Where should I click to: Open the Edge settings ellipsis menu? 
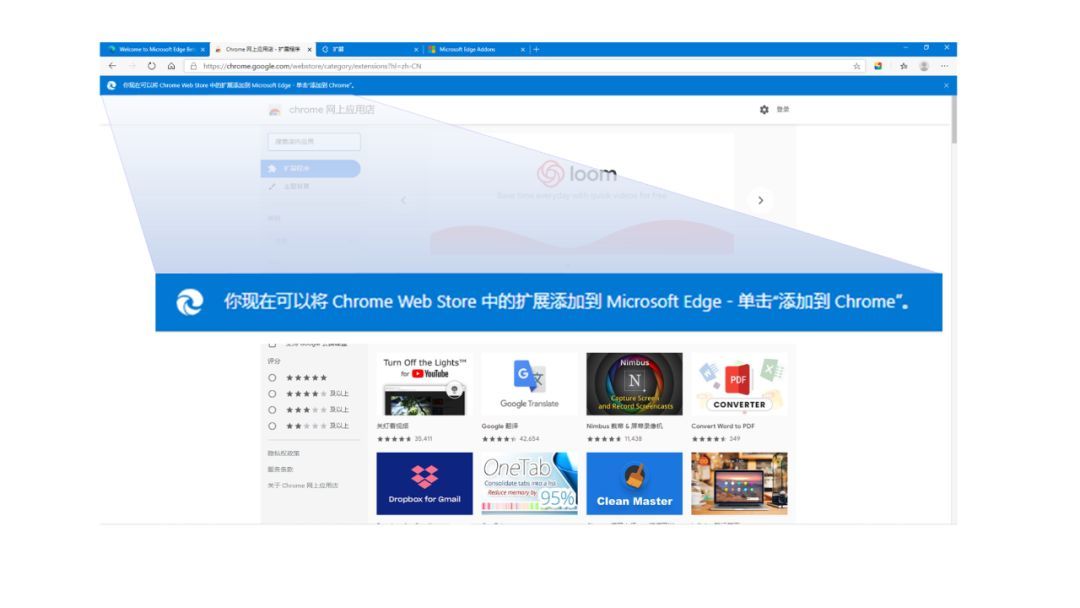pyautogui.click(x=944, y=66)
